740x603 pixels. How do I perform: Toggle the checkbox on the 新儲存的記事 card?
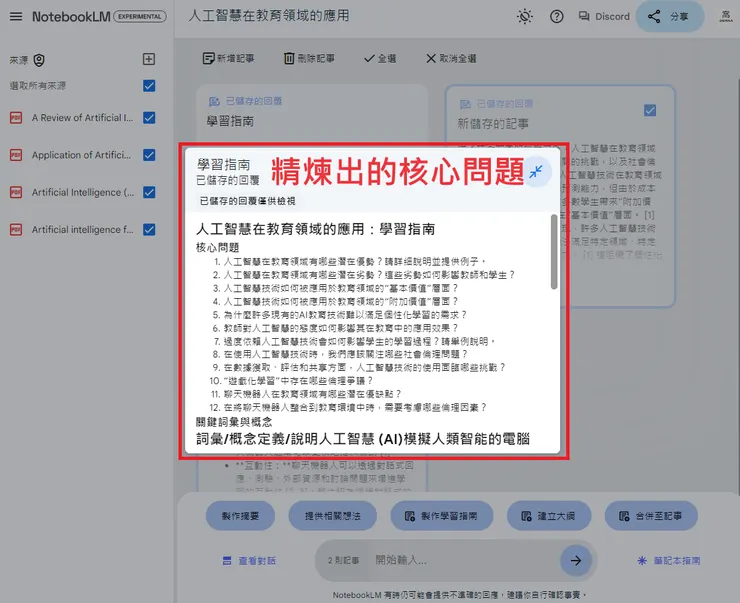[x=650, y=110]
